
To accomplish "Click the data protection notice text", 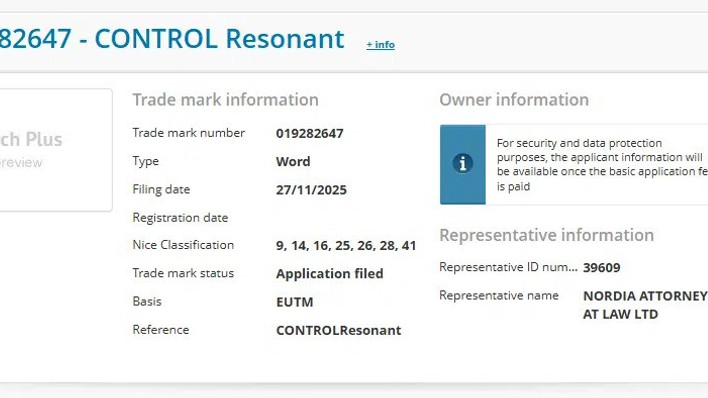I will click(x=602, y=164).
